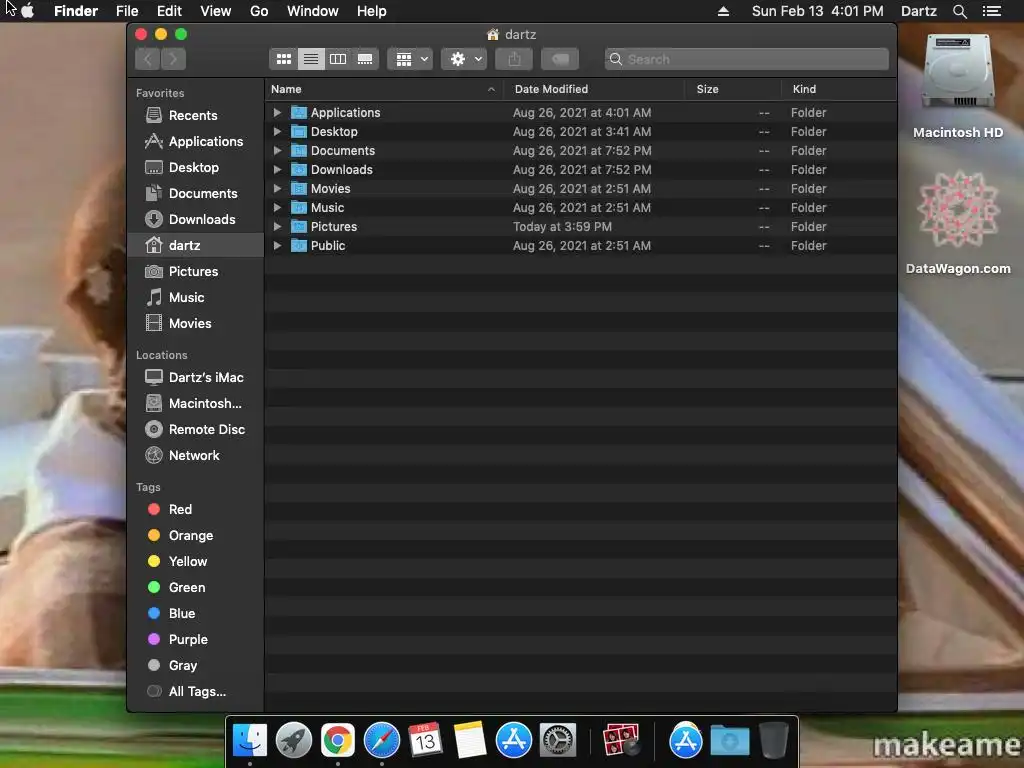Select Music in the sidebar Favorites
The image size is (1024, 768).
click(195, 298)
